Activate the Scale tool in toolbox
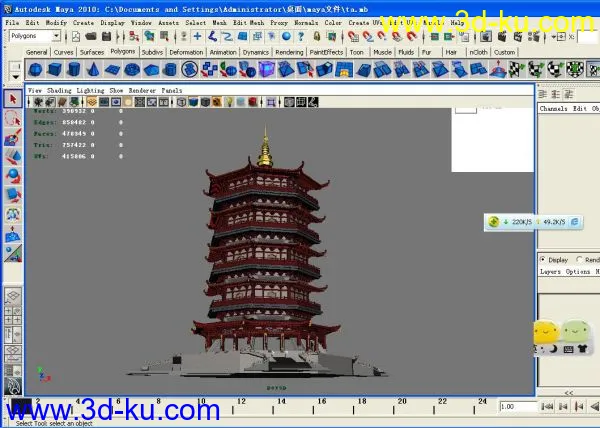Viewport: 600px width, 428px height. 13,195
